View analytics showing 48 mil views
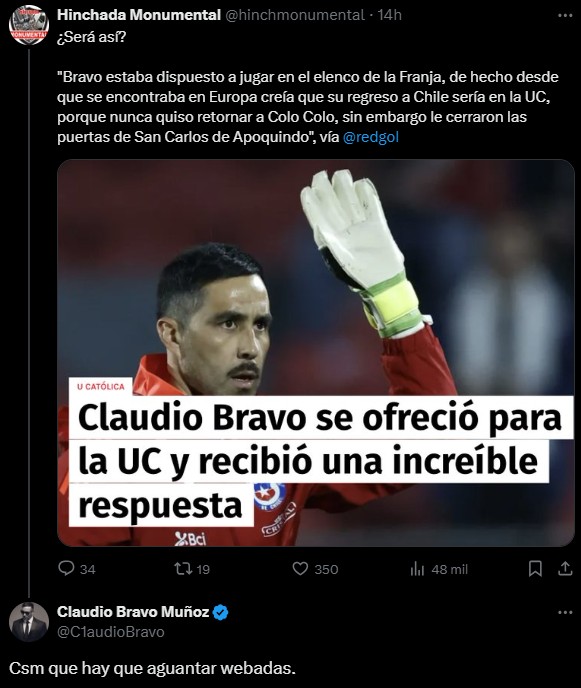The width and height of the screenshot is (581, 688). [417, 569]
